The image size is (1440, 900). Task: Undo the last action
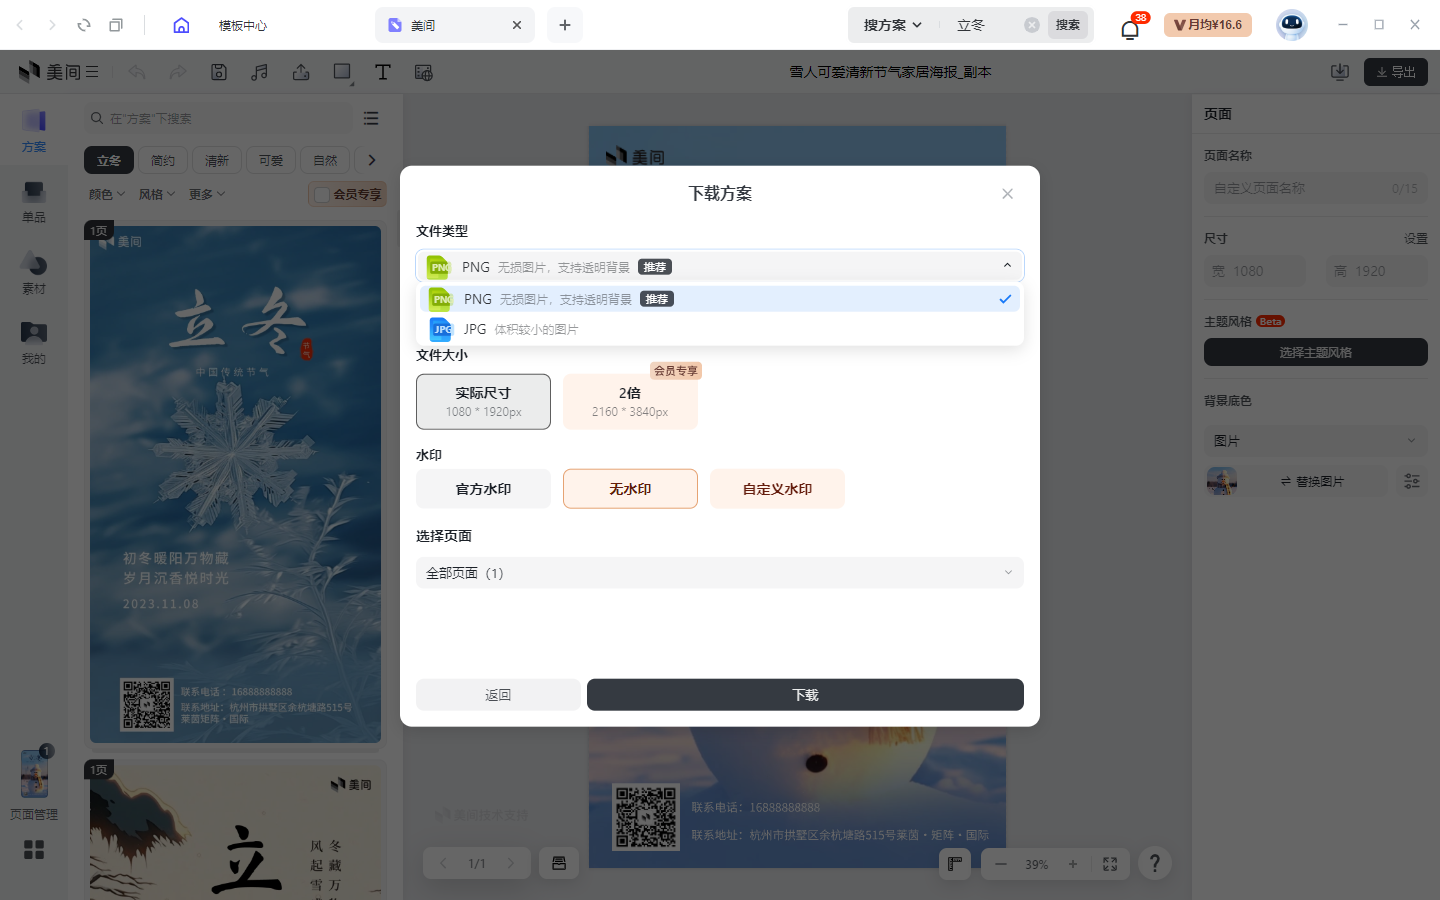137,72
